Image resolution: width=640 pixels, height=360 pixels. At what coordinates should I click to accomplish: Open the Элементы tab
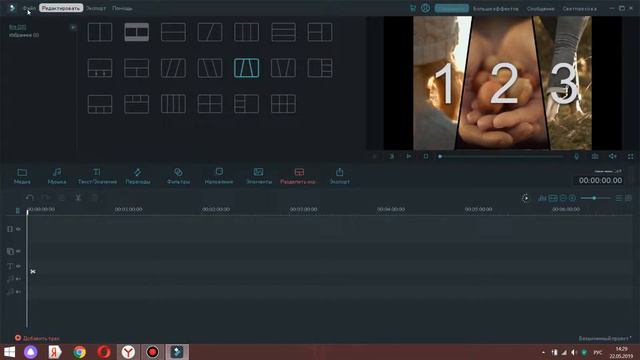[x=259, y=176]
